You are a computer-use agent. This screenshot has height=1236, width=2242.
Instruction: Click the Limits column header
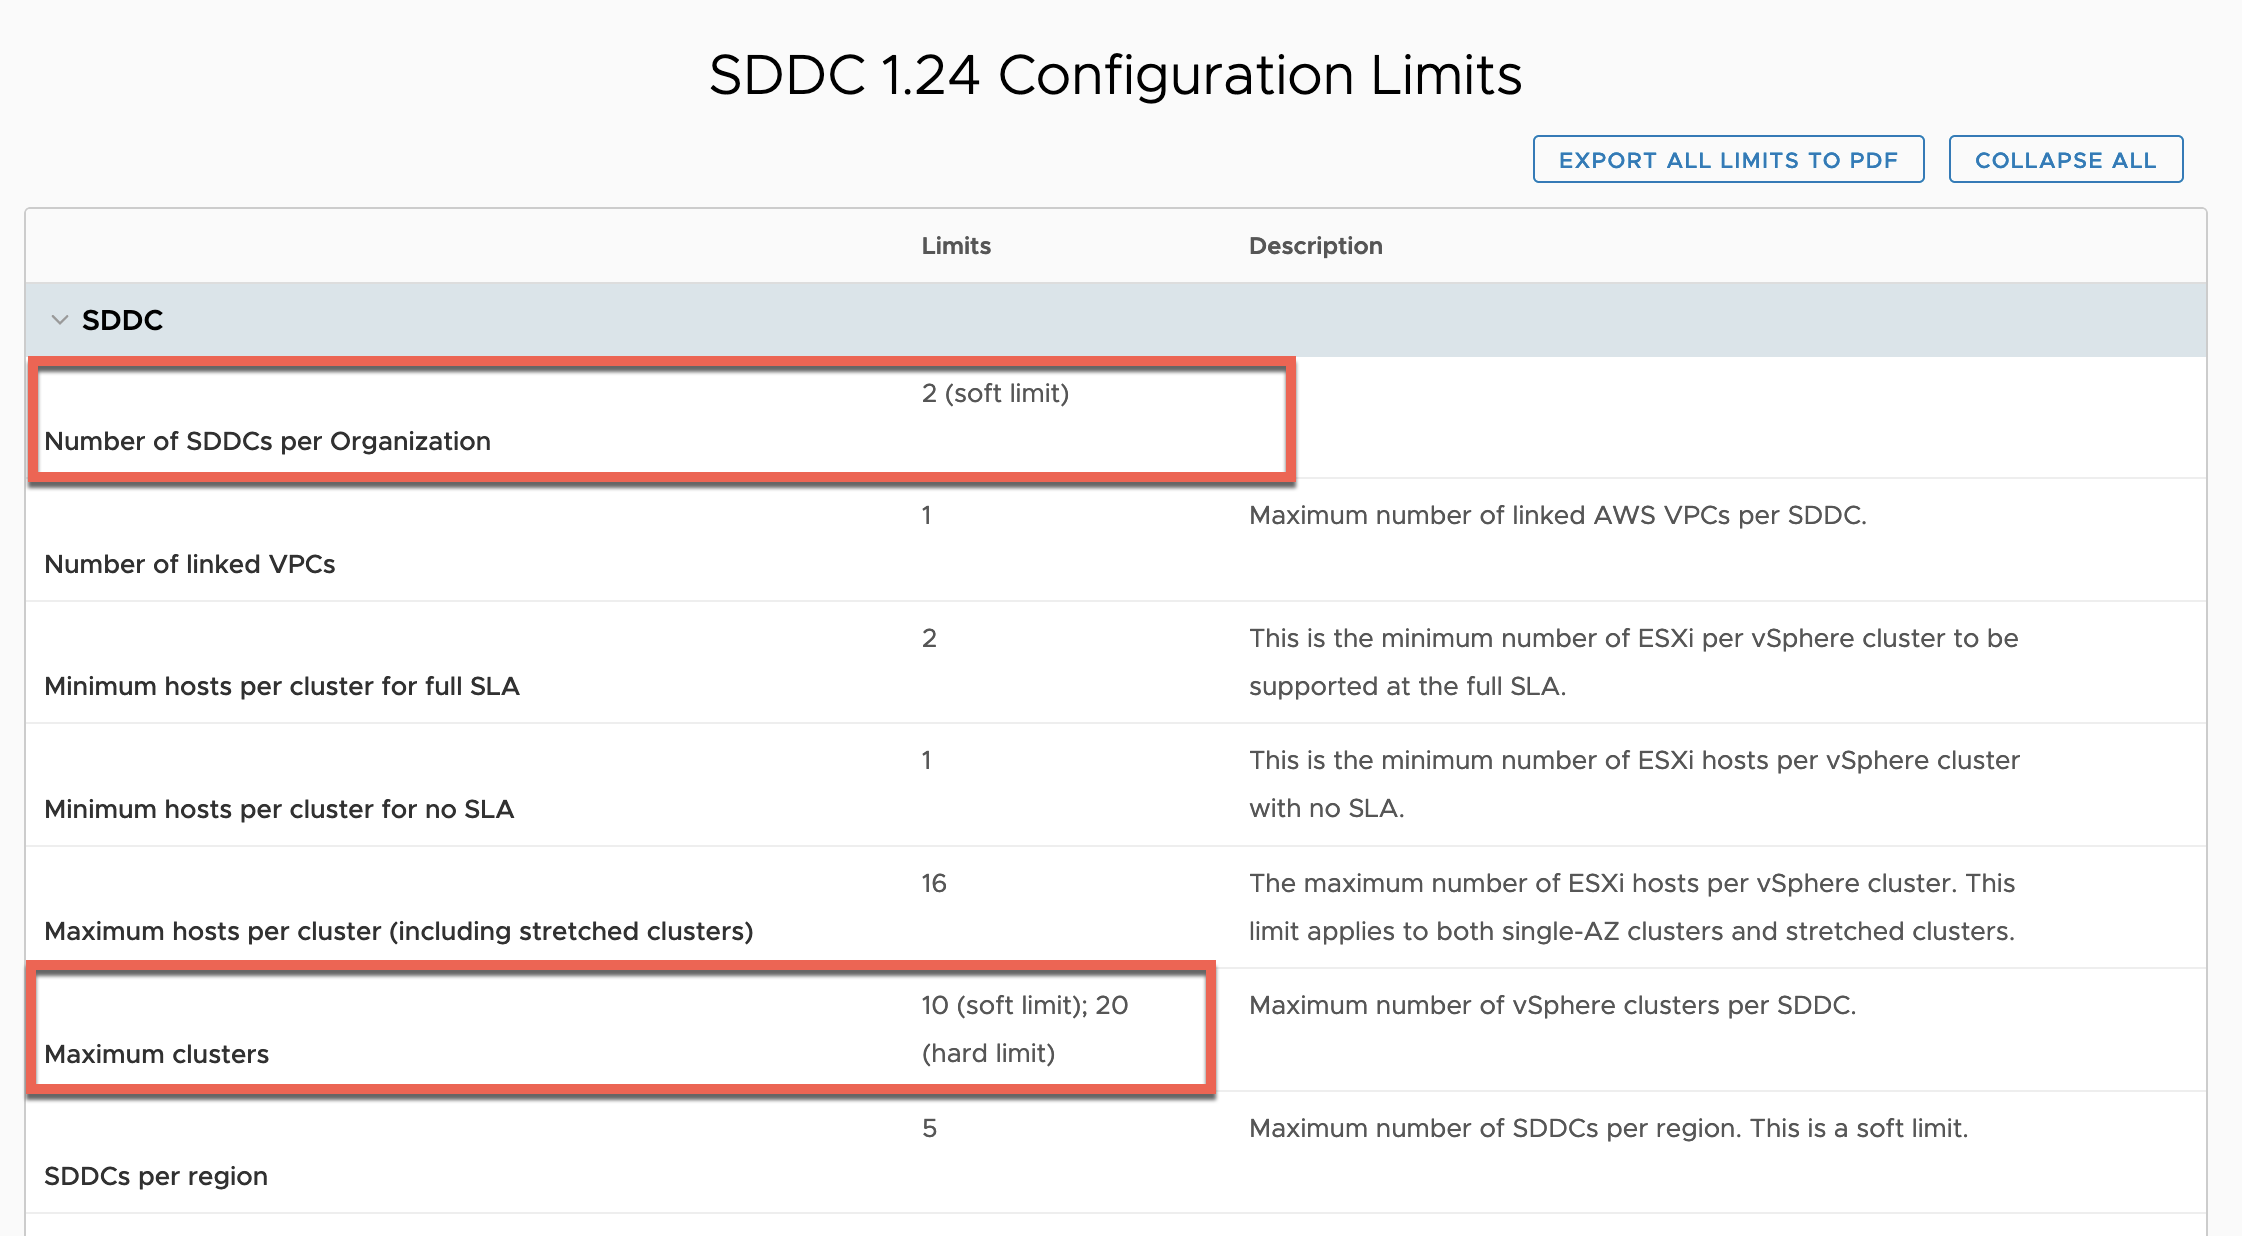(955, 245)
